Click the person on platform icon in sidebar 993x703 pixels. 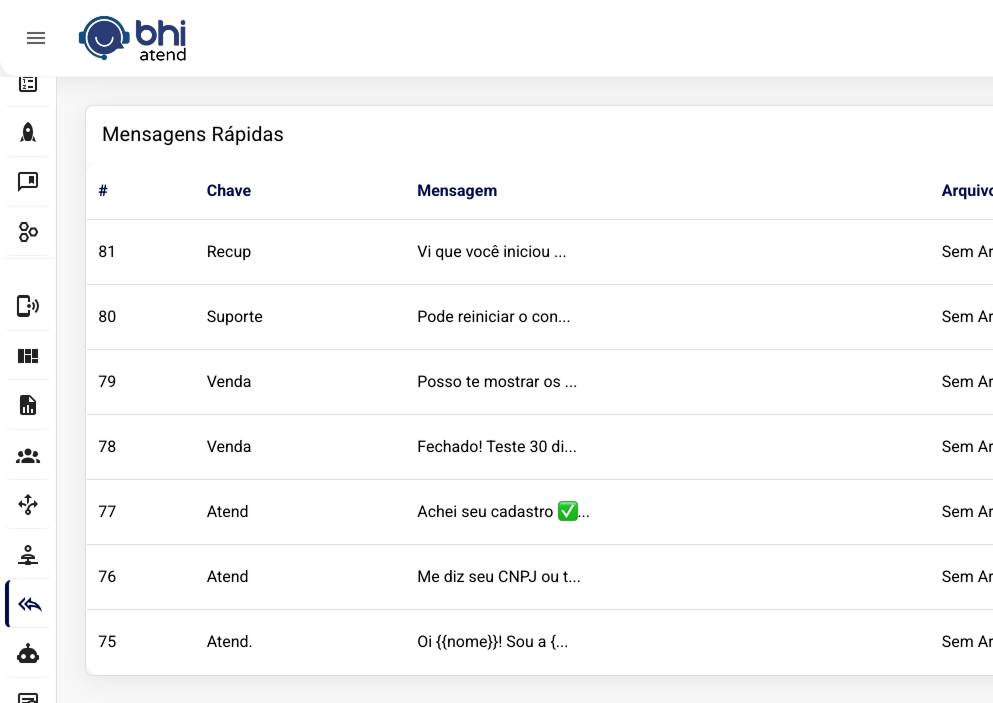coord(28,555)
